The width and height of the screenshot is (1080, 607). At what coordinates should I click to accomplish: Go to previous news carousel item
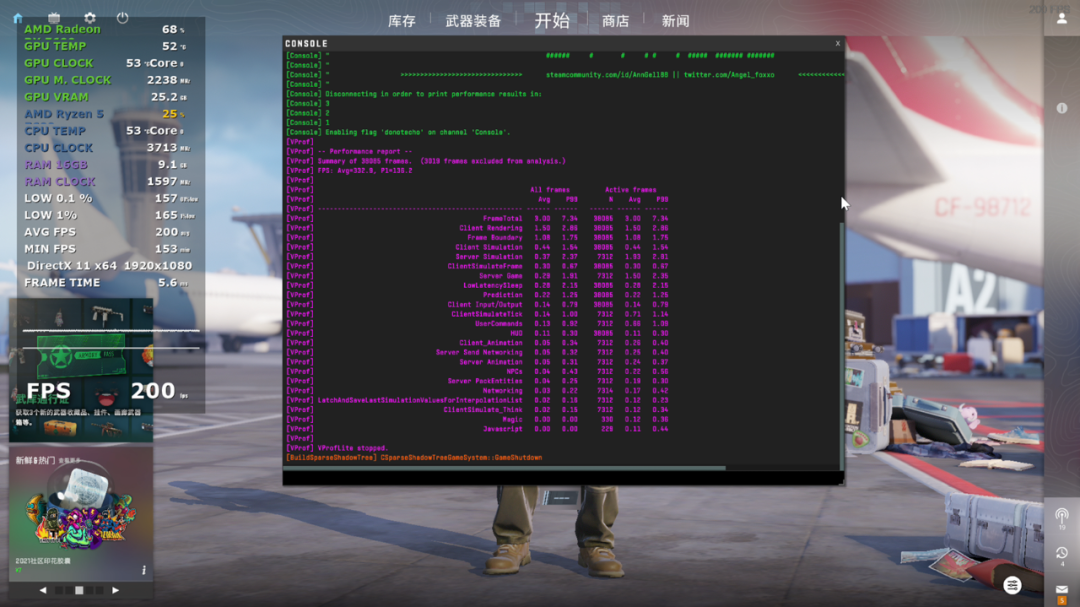click(43, 590)
